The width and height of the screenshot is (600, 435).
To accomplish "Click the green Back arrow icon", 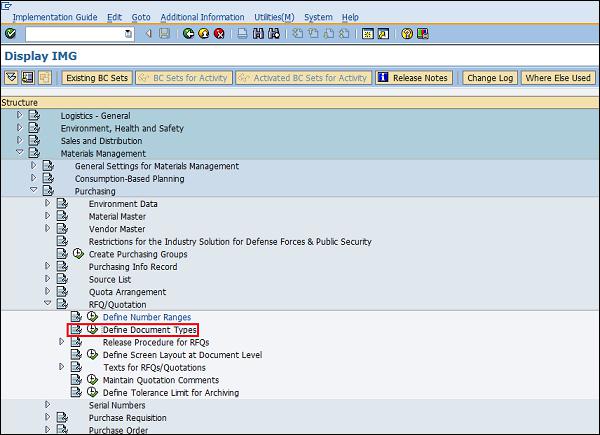I will point(188,34).
